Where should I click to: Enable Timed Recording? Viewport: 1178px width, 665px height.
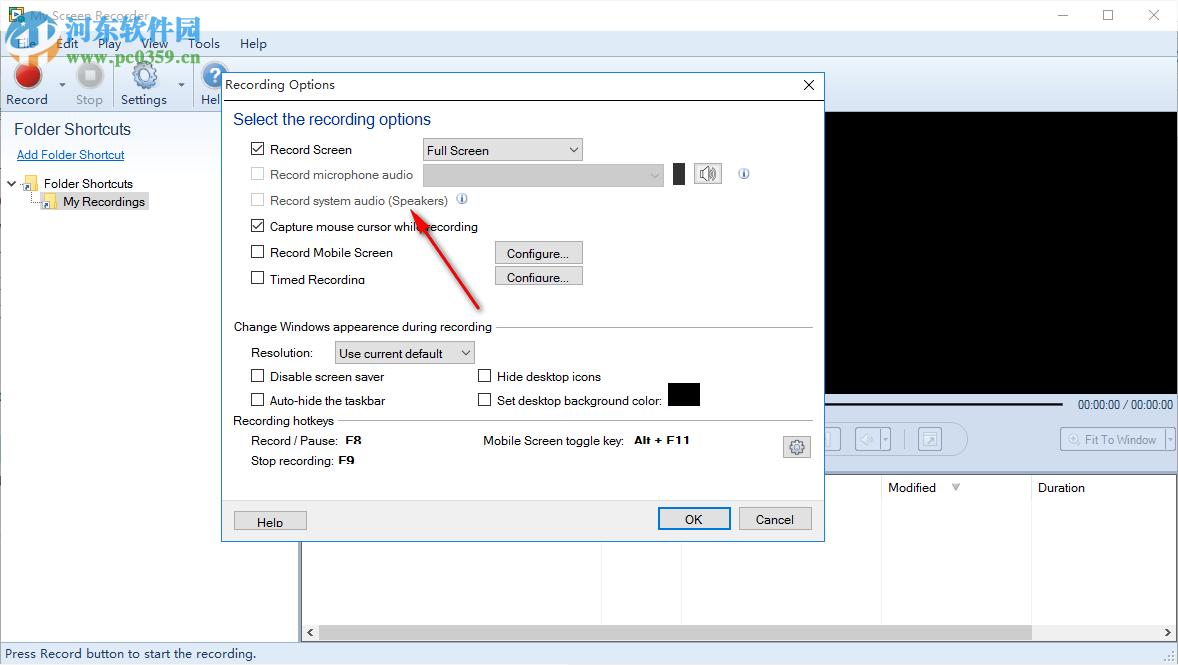coord(257,278)
